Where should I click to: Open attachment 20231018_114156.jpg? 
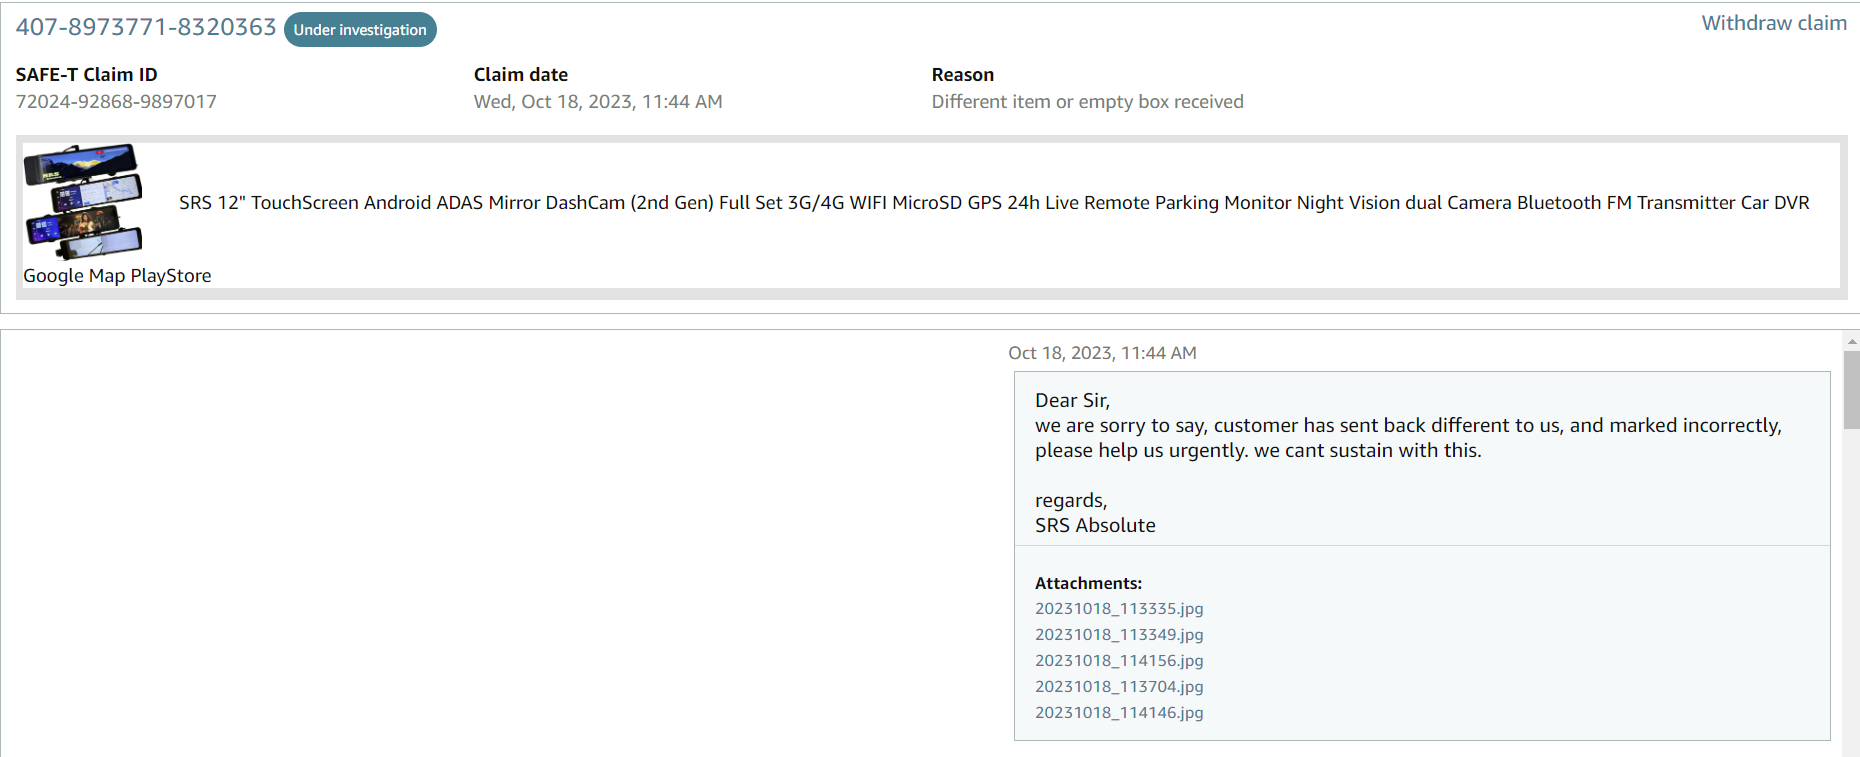point(1119,661)
